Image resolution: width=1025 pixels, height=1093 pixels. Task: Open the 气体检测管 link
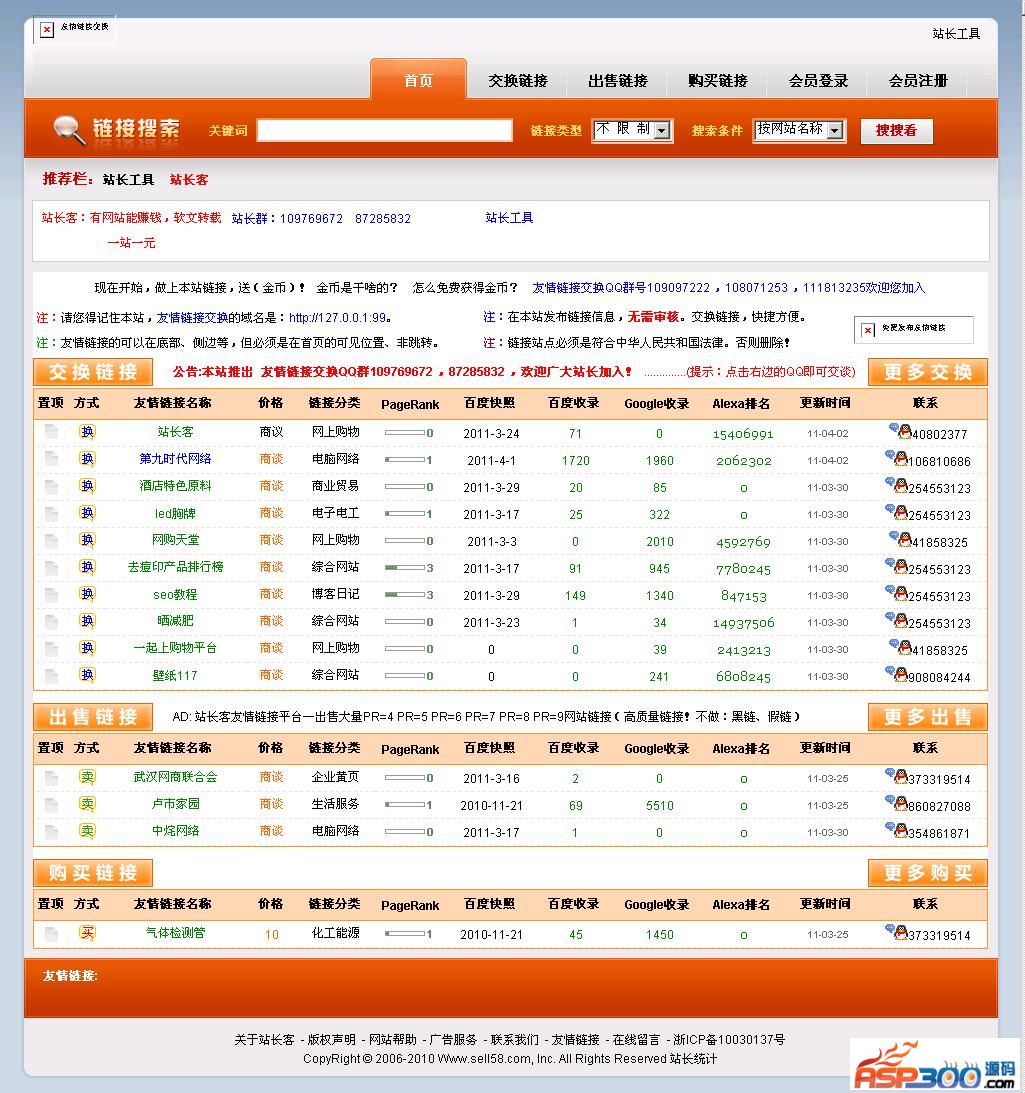click(175, 933)
